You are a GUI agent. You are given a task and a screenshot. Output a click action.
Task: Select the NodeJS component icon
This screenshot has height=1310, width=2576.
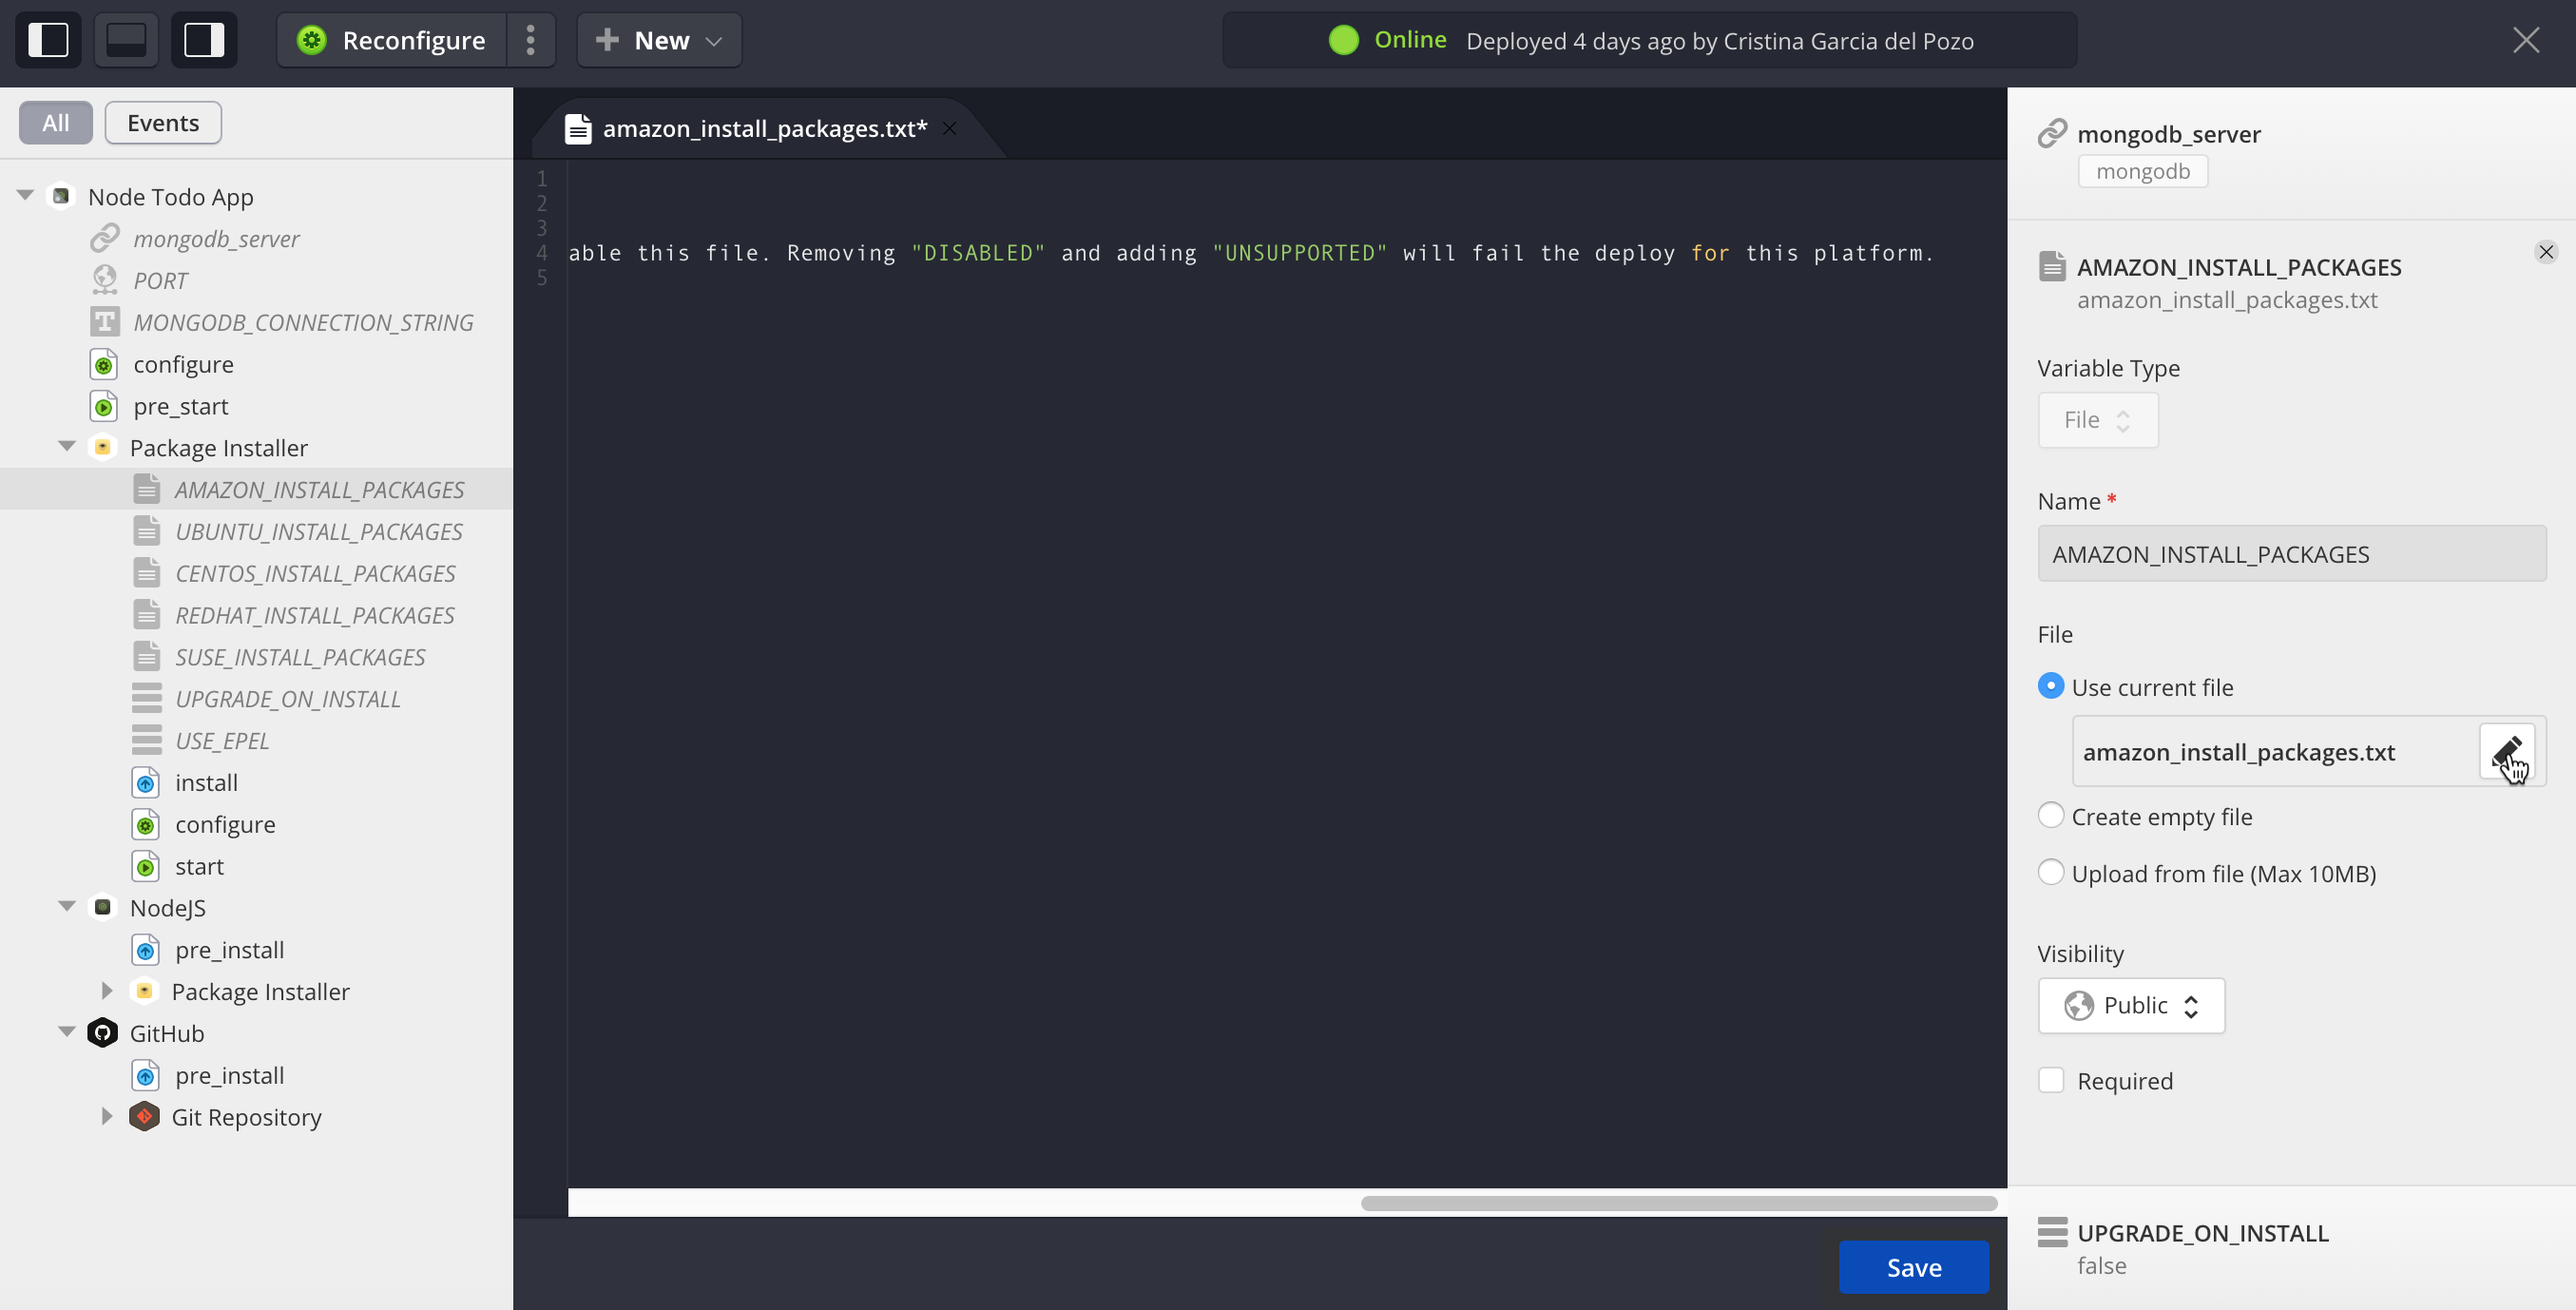pyautogui.click(x=103, y=907)
